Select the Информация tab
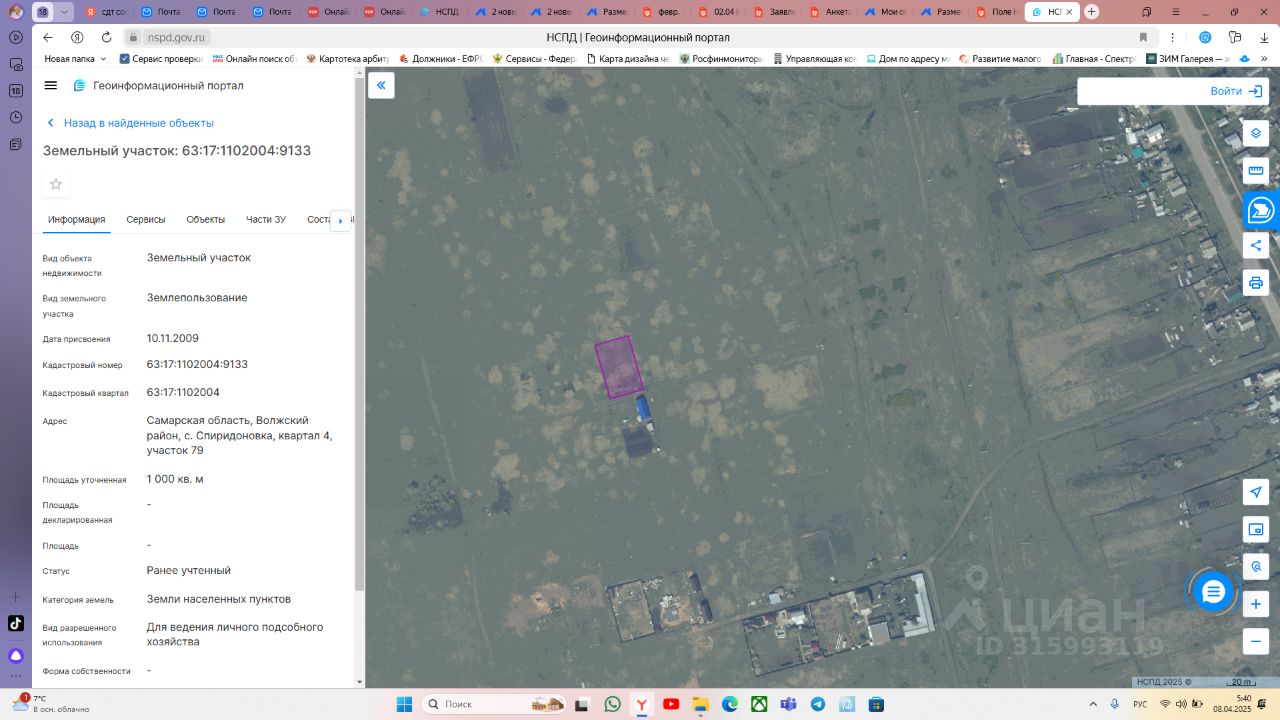This screenshot has height=720, width=1280. coord(77,220)
